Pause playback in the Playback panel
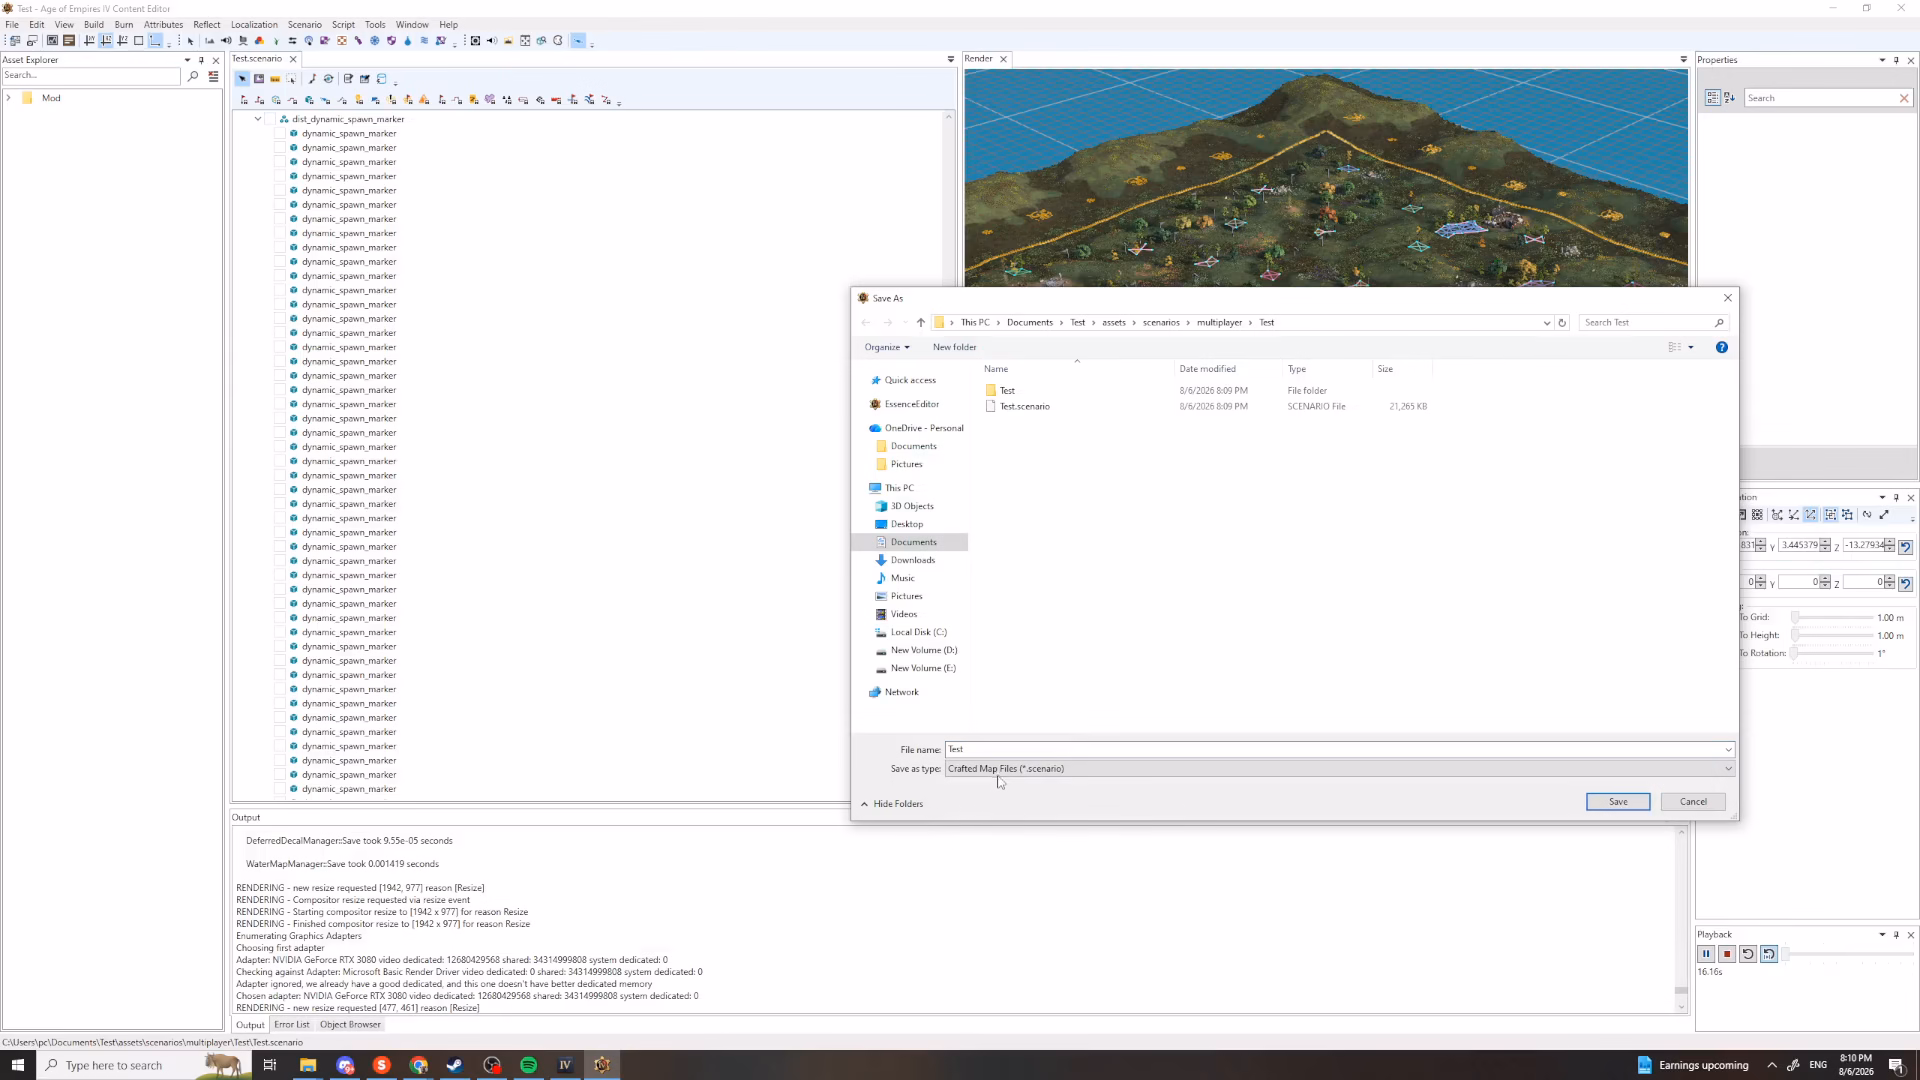1920x1080 pixels. coord(1706,954)
